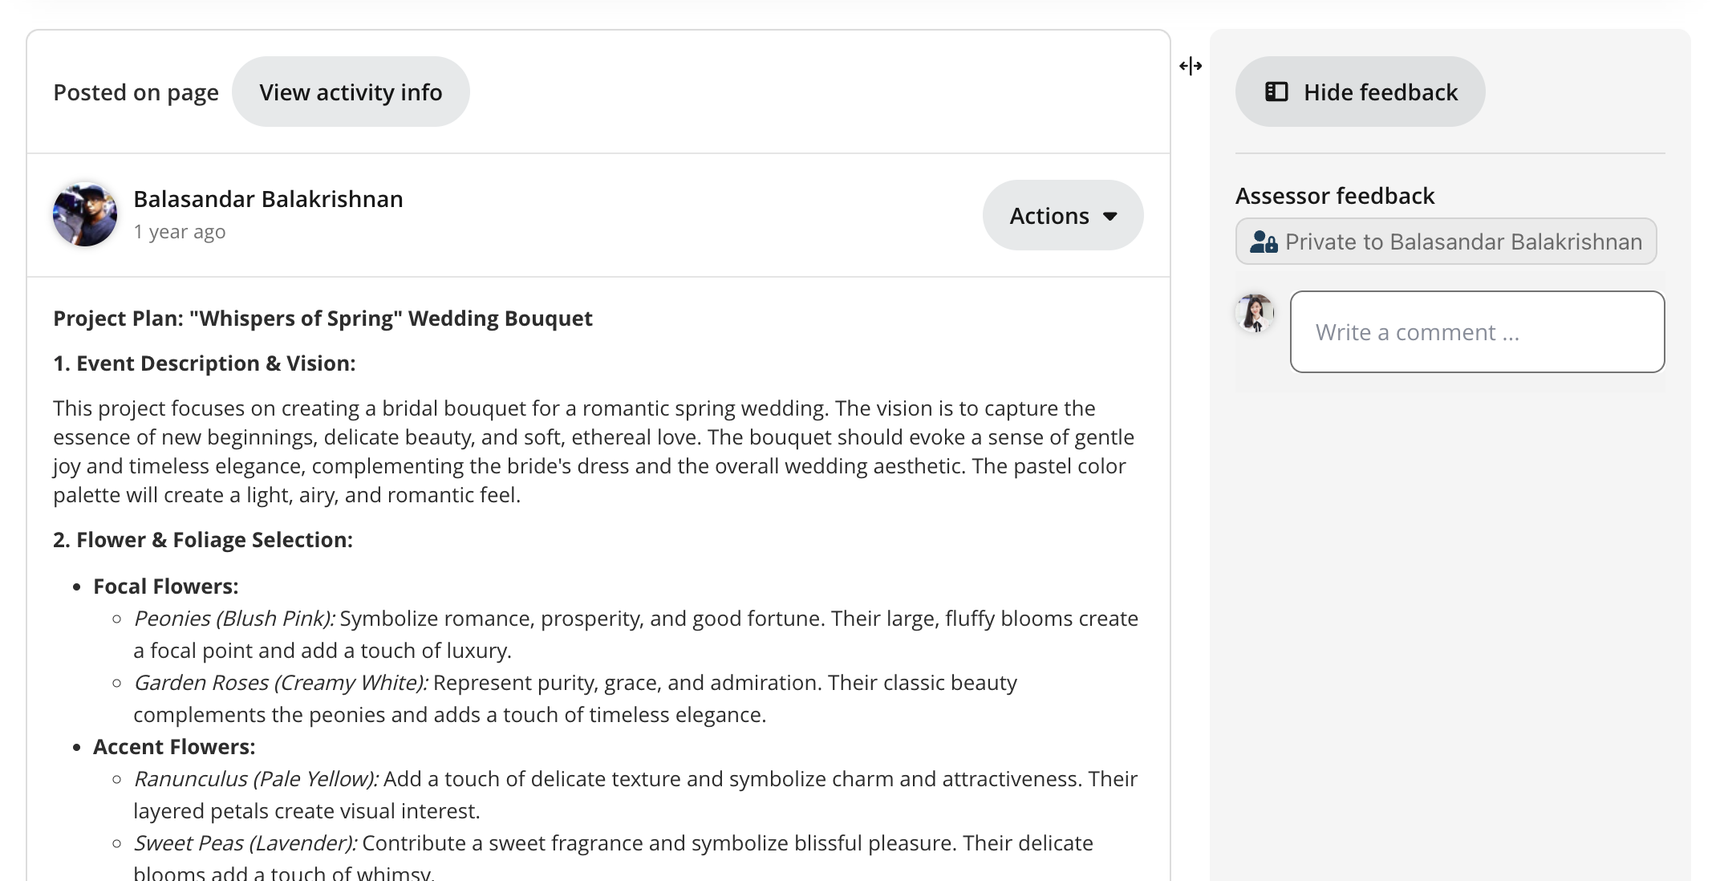Screen dimensions: 1720x881
Task: Click the View activity info button
Action: tap(350, 92)
